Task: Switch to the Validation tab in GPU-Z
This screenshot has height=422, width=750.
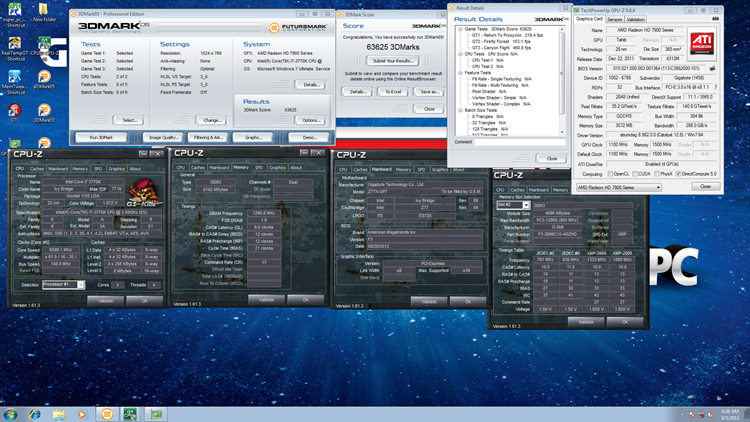Action: click(636, 19)
